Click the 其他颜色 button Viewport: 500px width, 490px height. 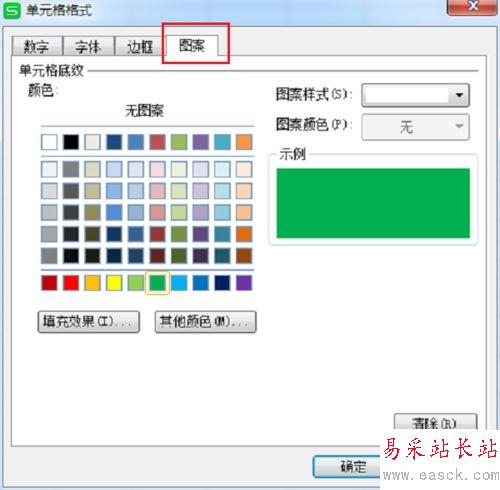tap(205, 322)
